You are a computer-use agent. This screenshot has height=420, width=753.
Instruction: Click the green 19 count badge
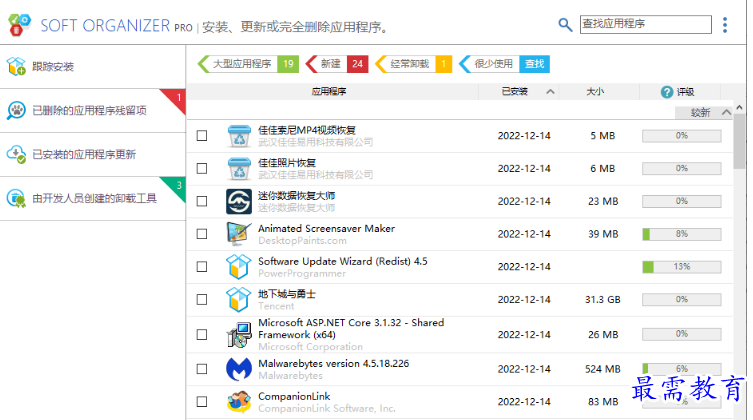pos(288,64)
